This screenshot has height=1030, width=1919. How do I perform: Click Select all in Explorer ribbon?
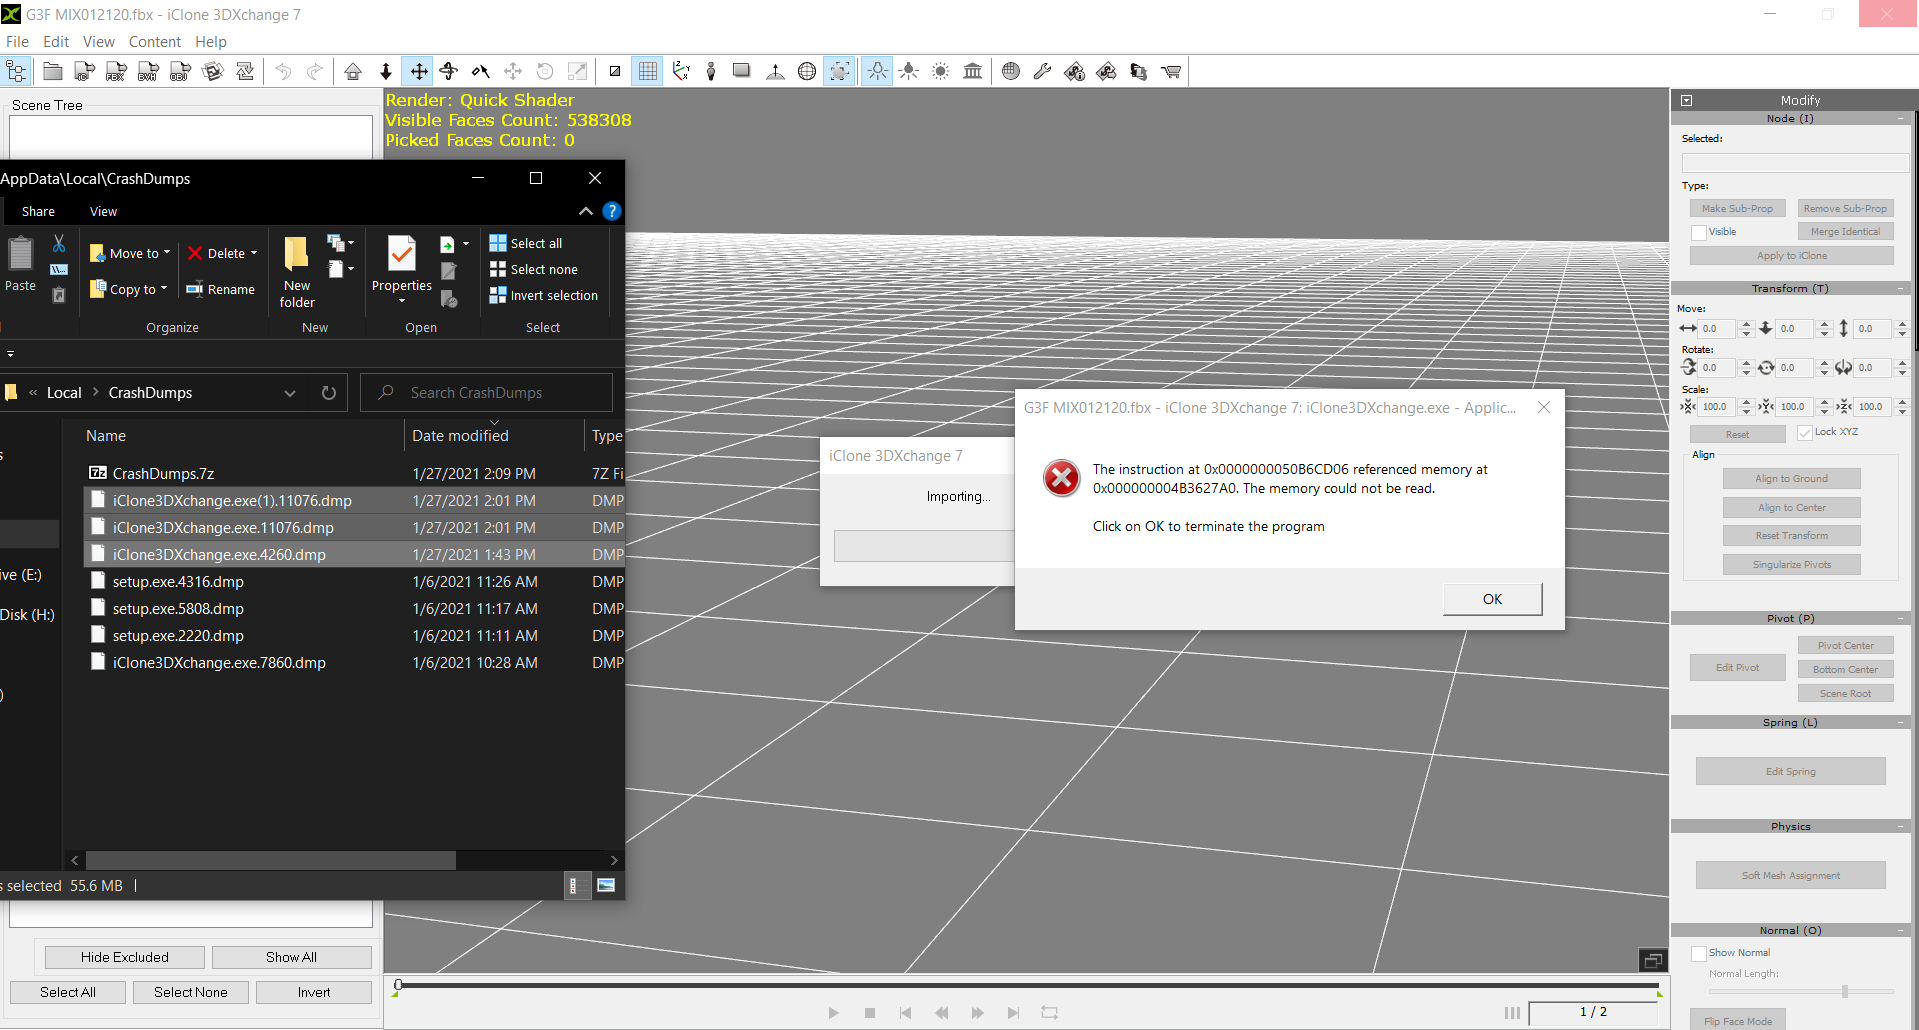pyautogui.click(x=526, y=243)
